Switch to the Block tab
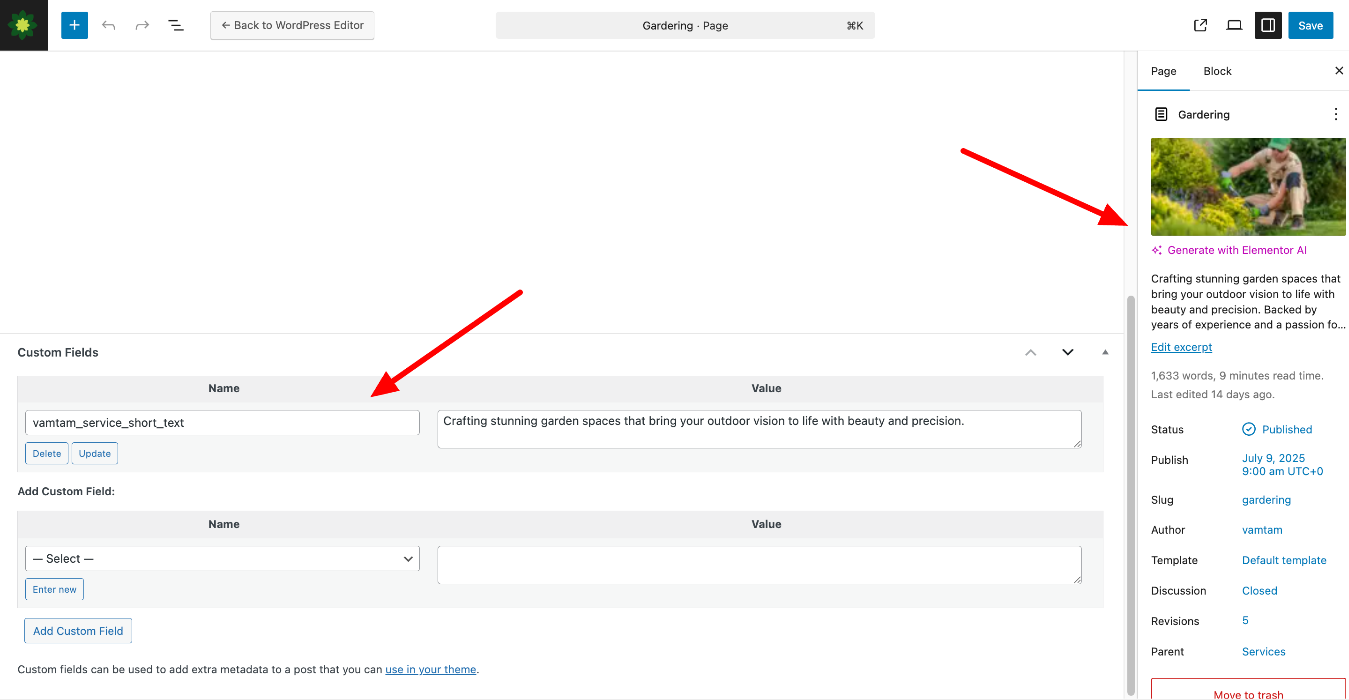 coord(1217,71)
